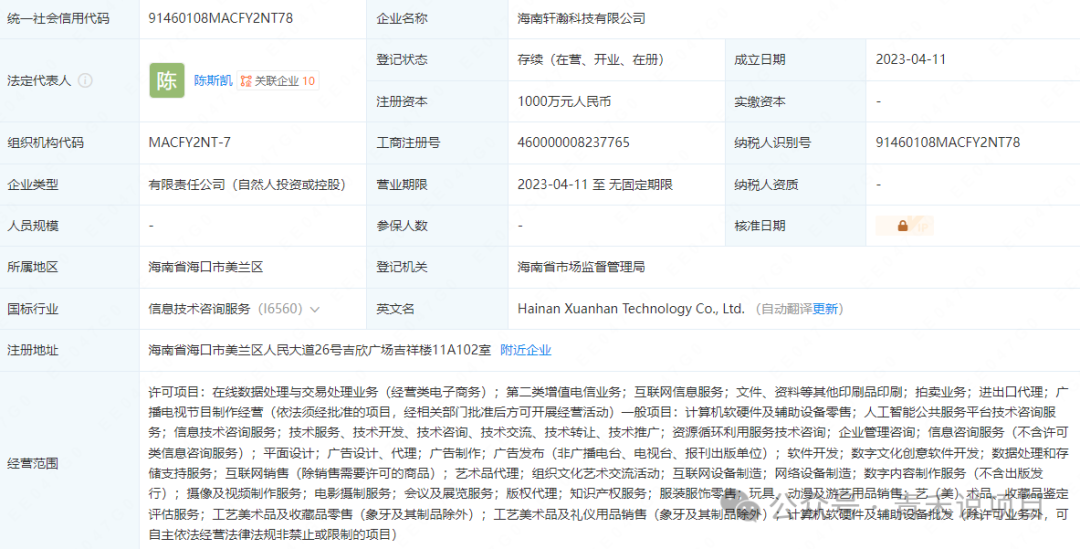Select the registered address ending 吉祥楼11A102室
This screenshot has width=1080, height=549.
click(x=320, y=350)
